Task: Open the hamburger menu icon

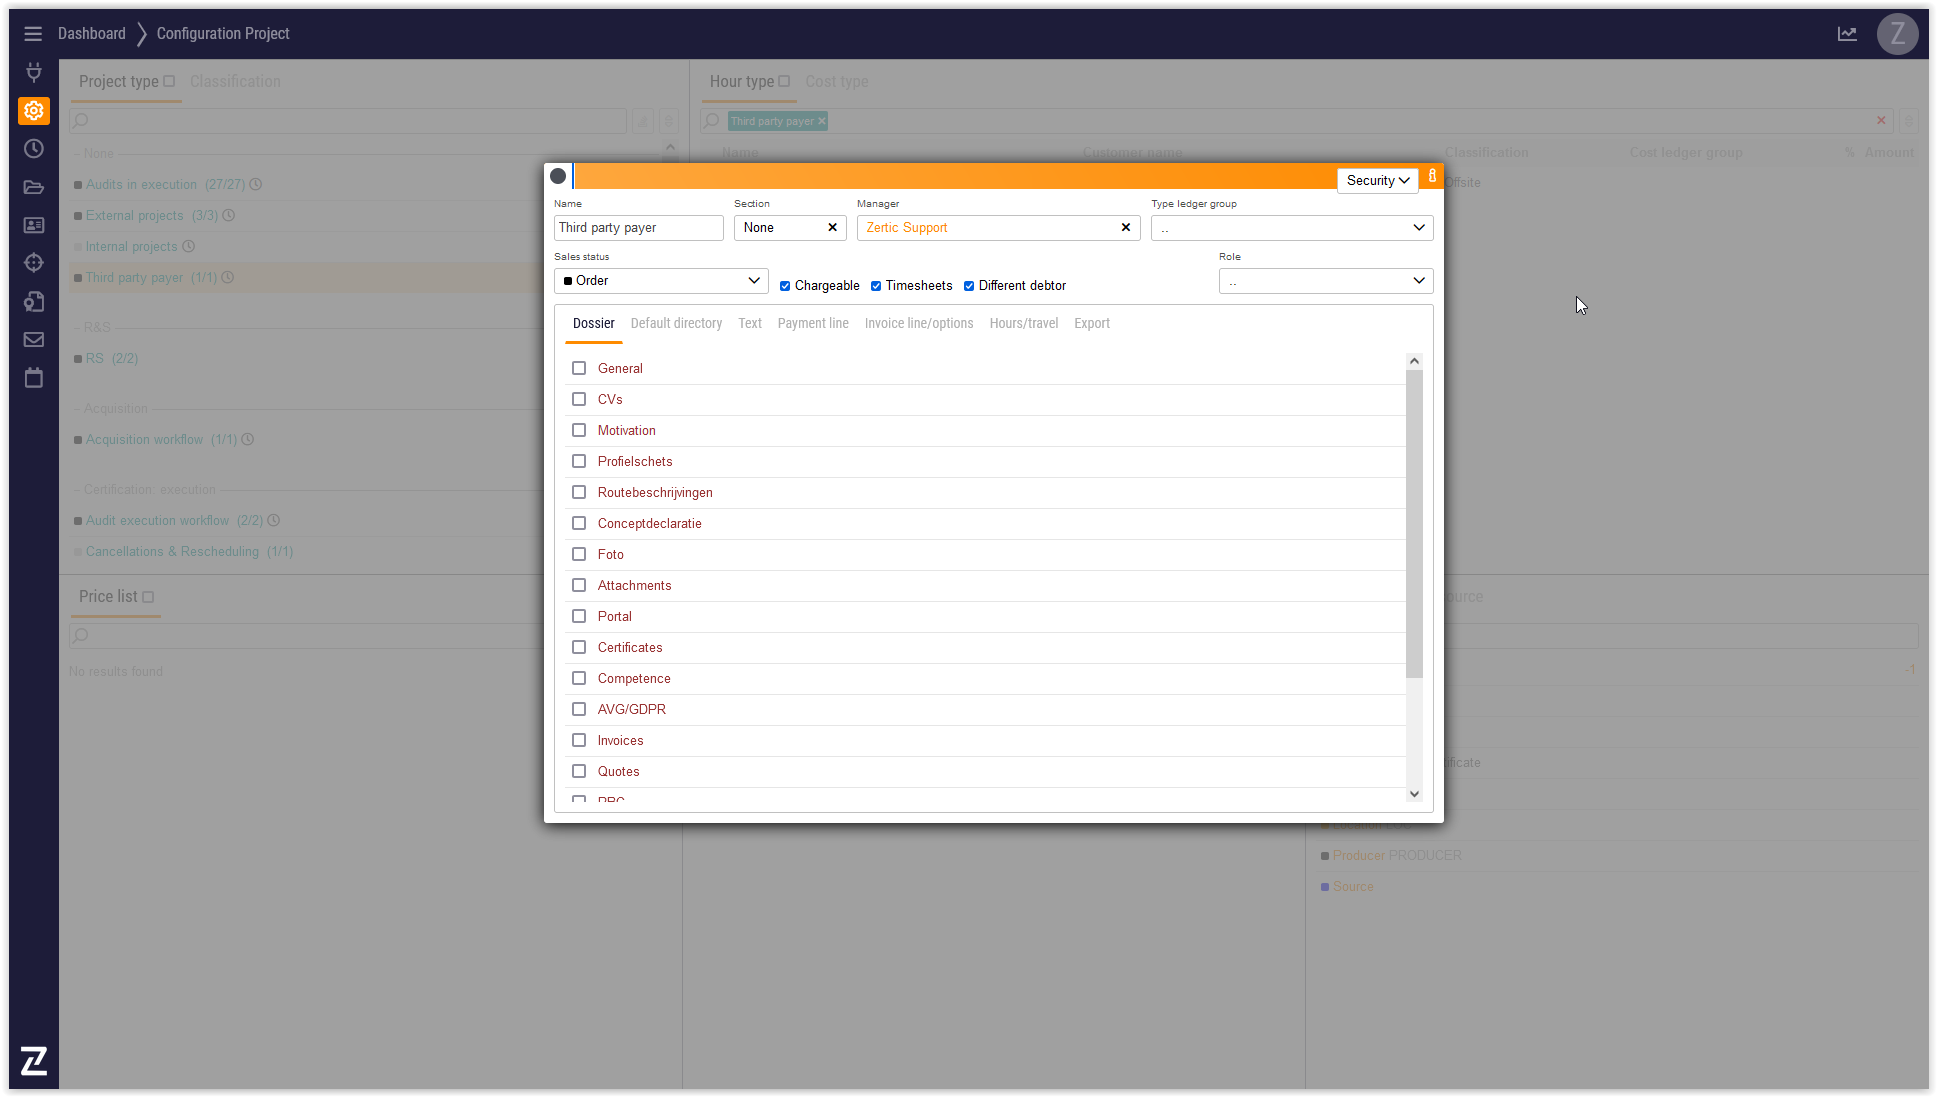Action: 33,34
